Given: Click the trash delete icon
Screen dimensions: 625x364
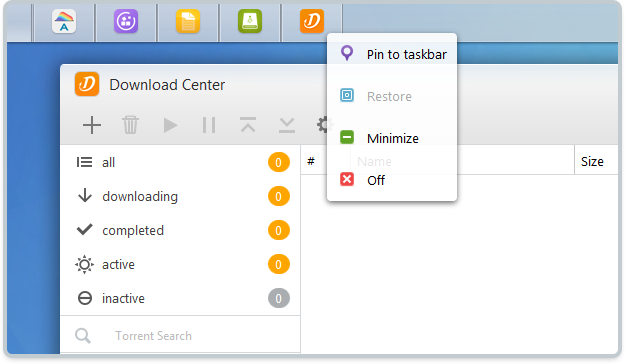Looking at the screenshot, I should click(130, 125).
